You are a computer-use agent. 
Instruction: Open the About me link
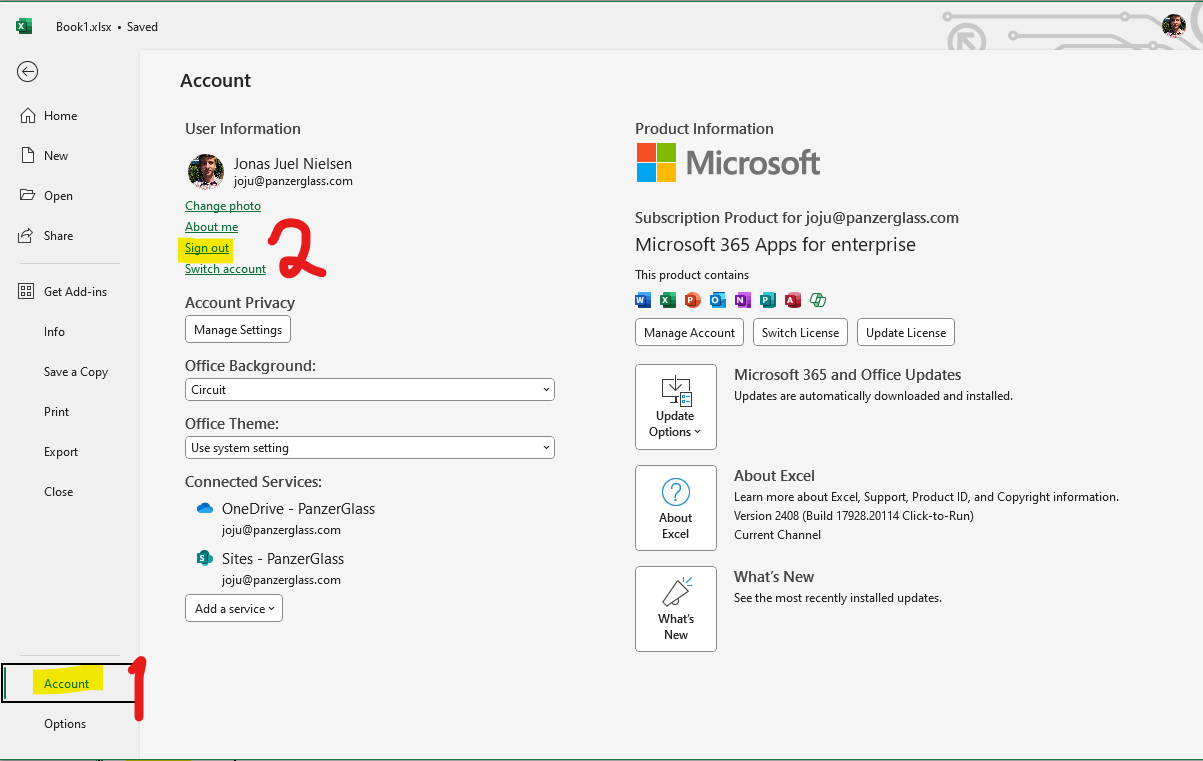point(211,227)
